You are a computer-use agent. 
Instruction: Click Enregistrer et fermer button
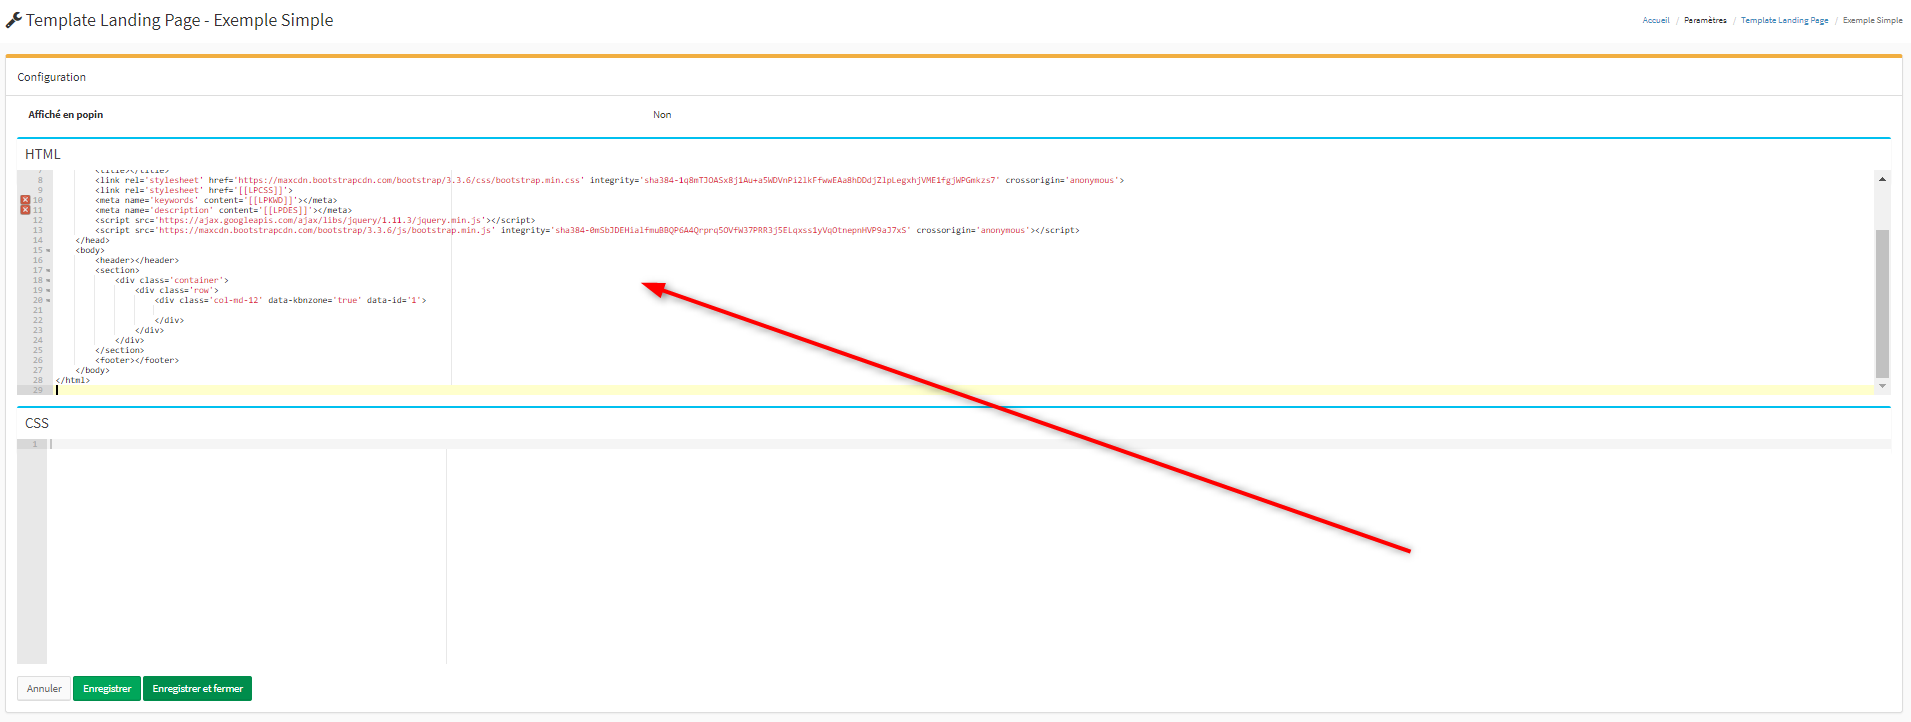(x=197, y=689)
